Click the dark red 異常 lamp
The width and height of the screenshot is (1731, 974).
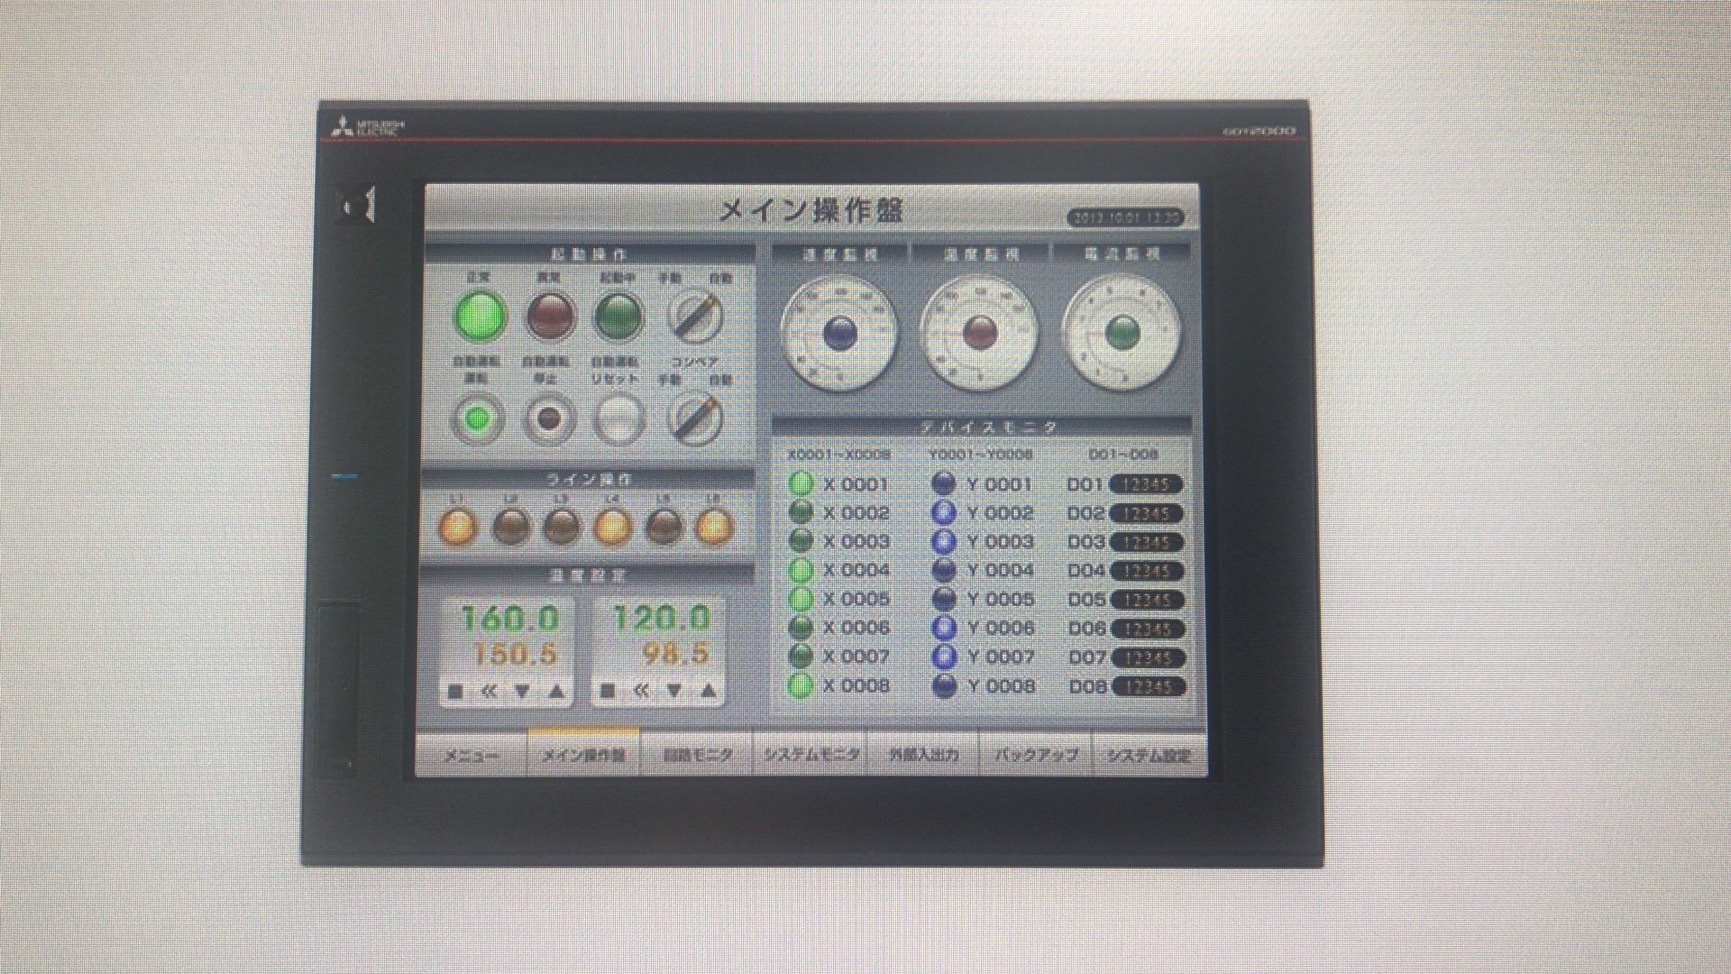[550, 317]
